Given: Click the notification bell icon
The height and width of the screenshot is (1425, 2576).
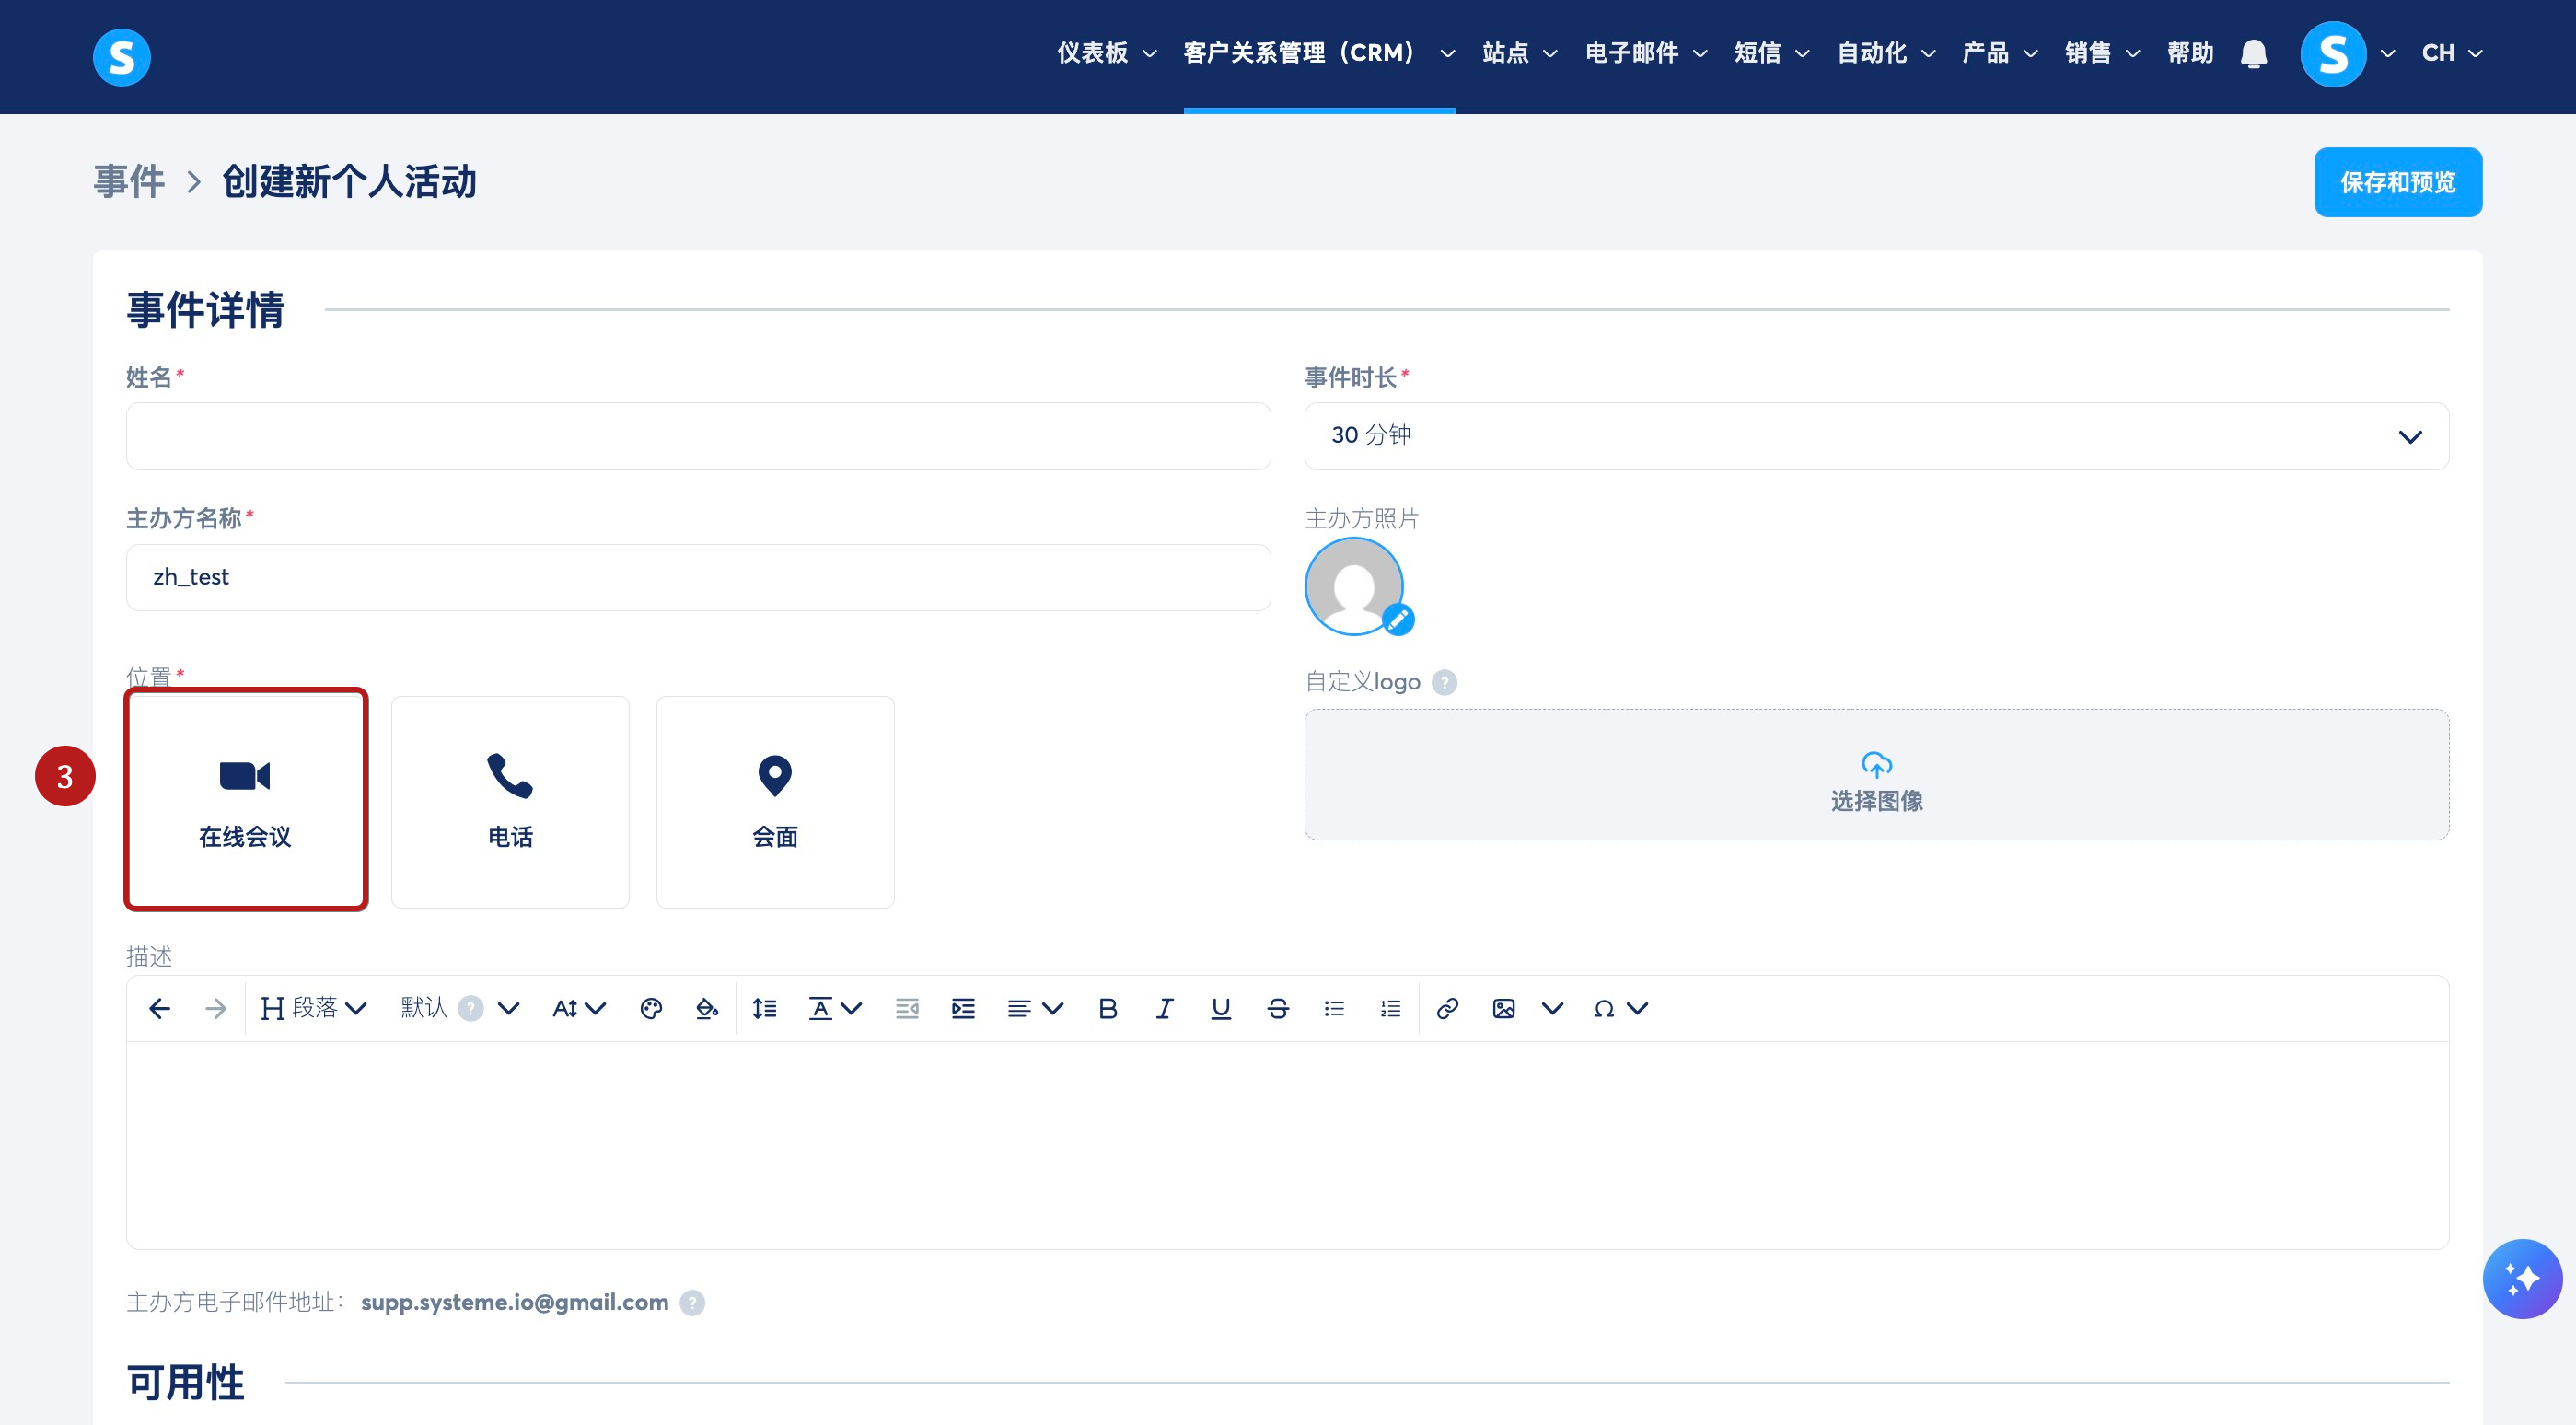Looking at the screenshot, I should click(x=2253, y=54).
